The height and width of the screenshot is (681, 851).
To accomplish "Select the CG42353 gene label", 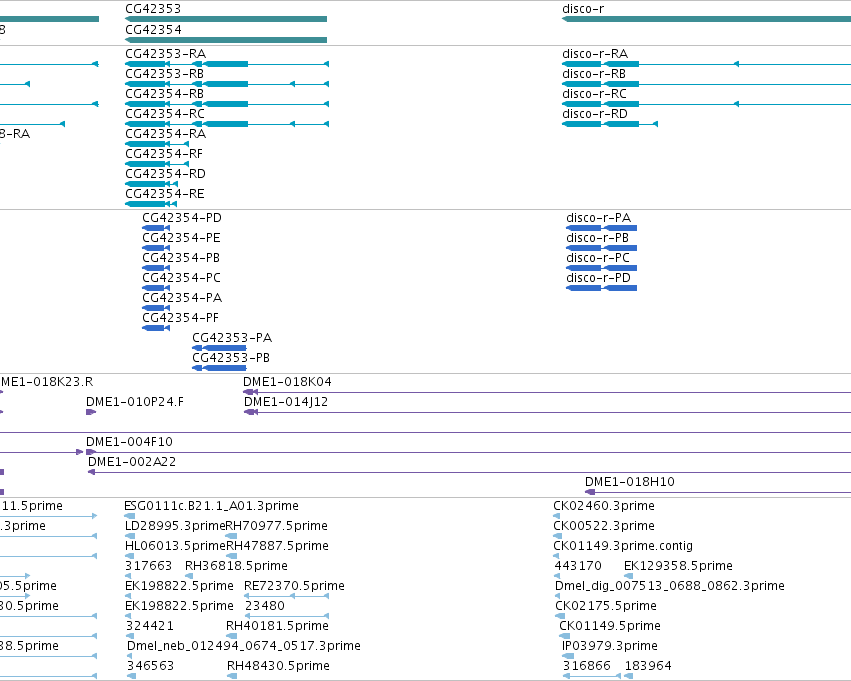I will [153, 9].
